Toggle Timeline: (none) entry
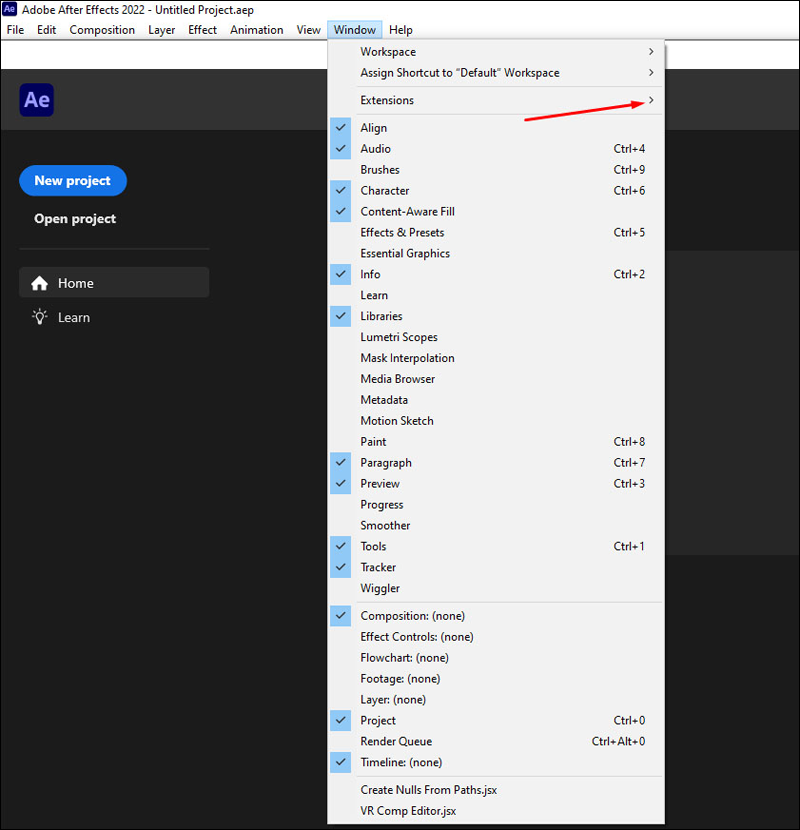Viewport: 800px width, 830px height. pyautogui.click(x=496, y=762)
